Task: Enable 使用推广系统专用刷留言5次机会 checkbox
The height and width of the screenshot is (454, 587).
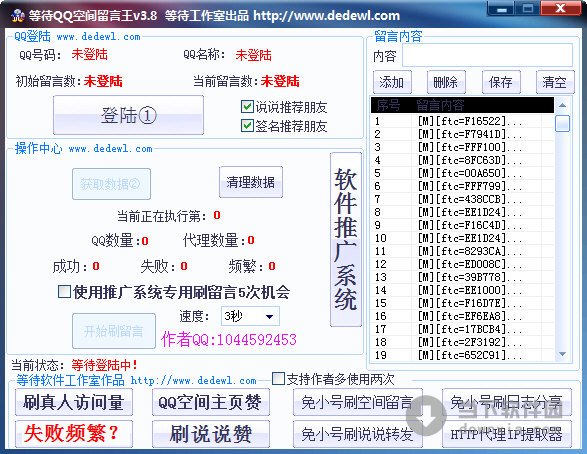Action: coord(64,292)
